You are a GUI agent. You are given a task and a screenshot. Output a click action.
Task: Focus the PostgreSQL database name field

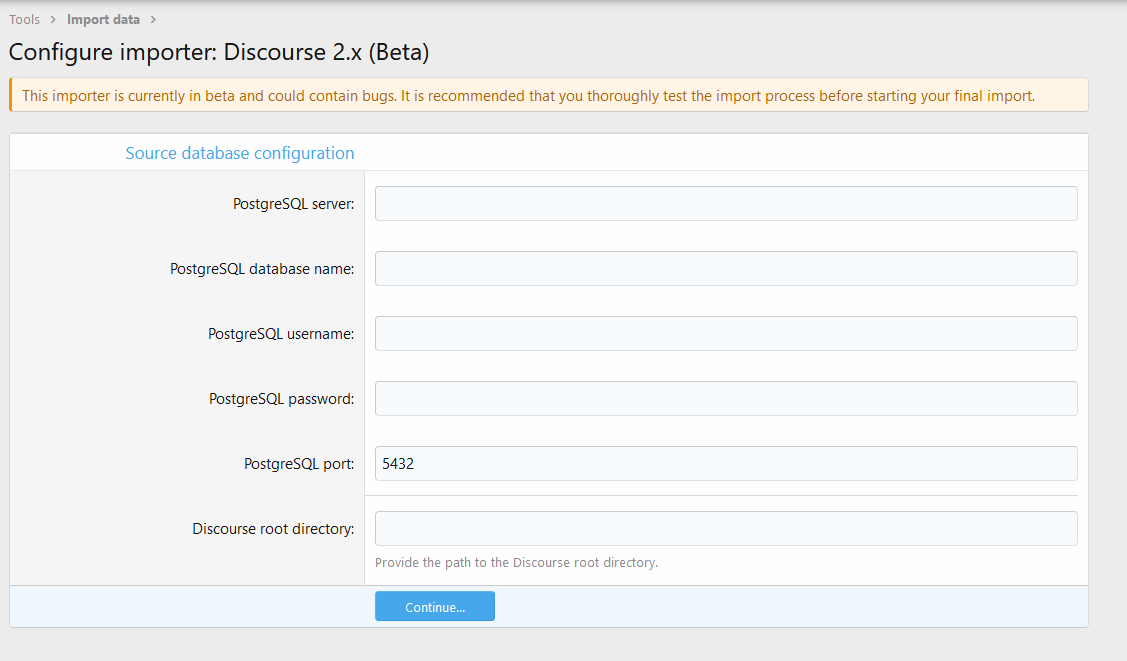click(726, 269)
